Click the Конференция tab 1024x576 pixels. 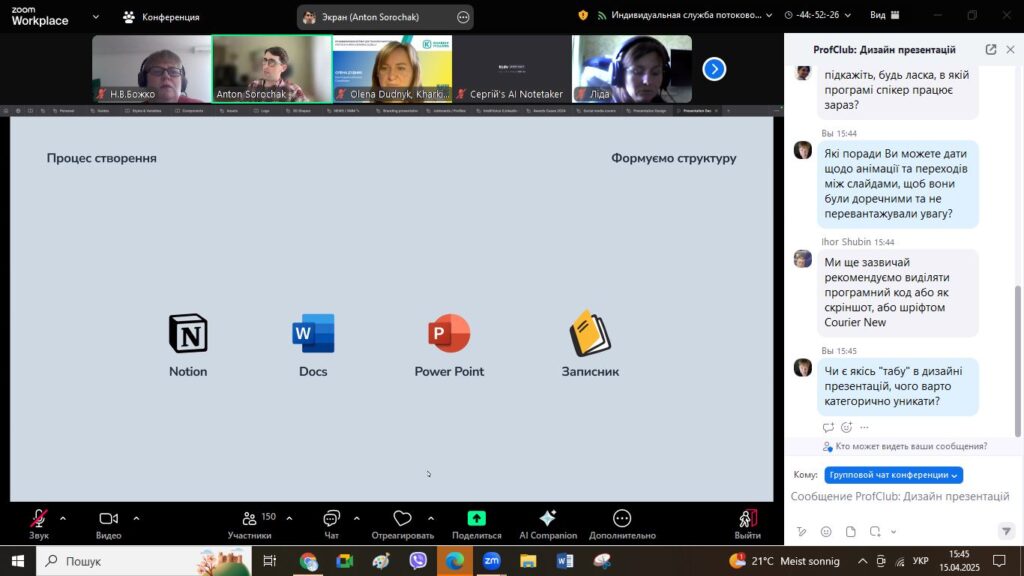[x=162, y=17]
